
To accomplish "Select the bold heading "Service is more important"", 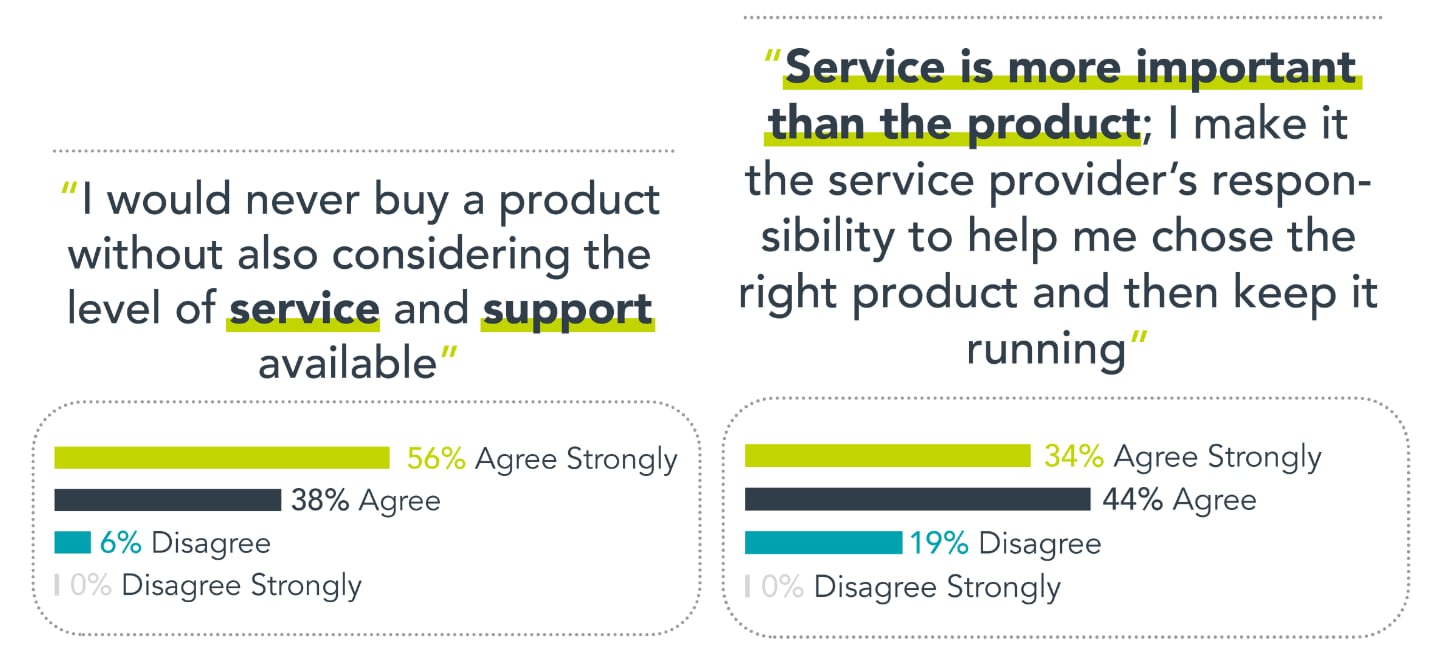I will (x=1071, y=68).
